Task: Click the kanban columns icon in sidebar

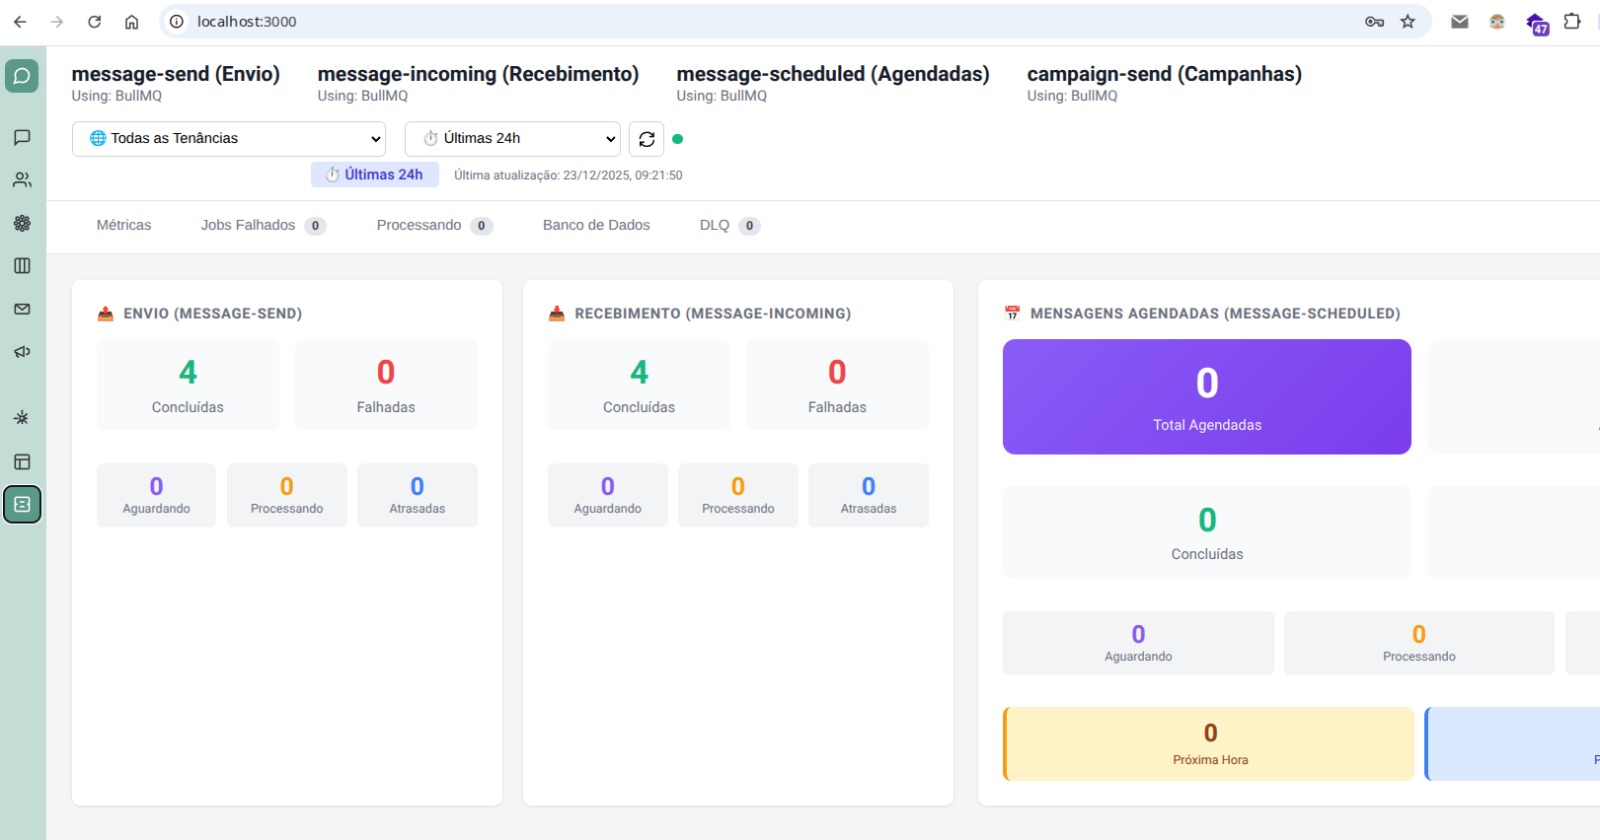Action: click(x=22, y=266)
